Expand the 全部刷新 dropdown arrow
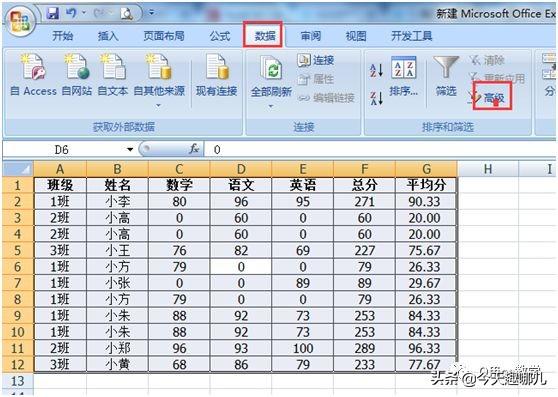Screen dimensions: 558x397 click(x=271, y=106)
